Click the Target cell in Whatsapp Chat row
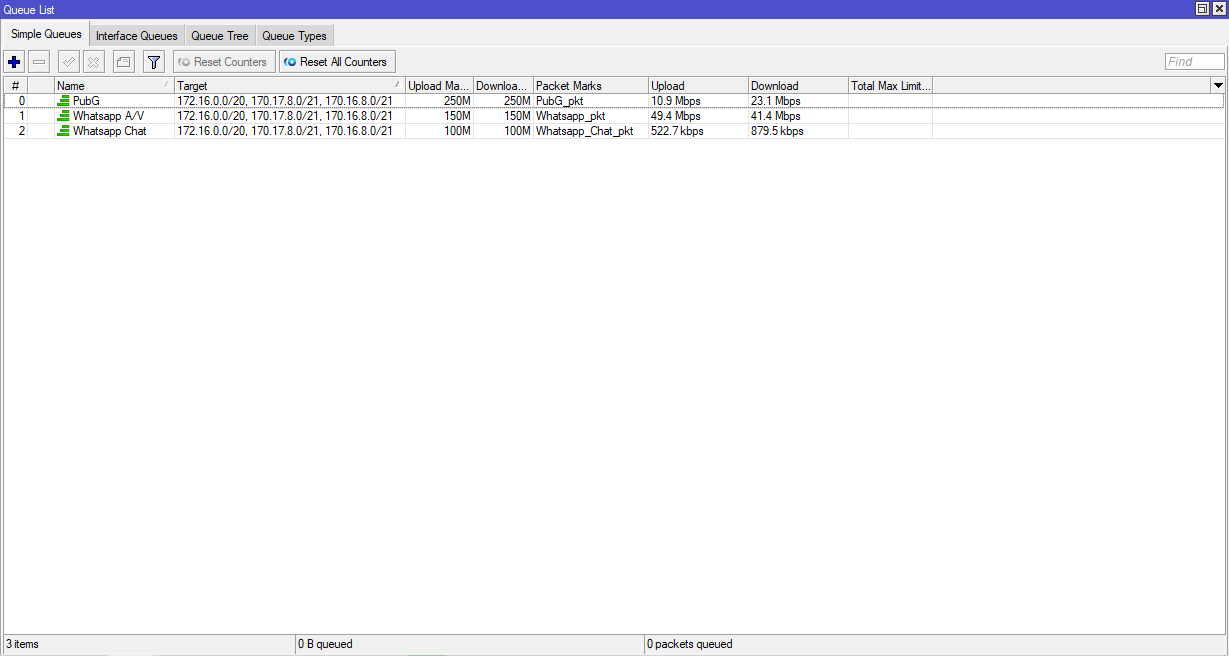The image size is (1229, 656). click(290, 131)
